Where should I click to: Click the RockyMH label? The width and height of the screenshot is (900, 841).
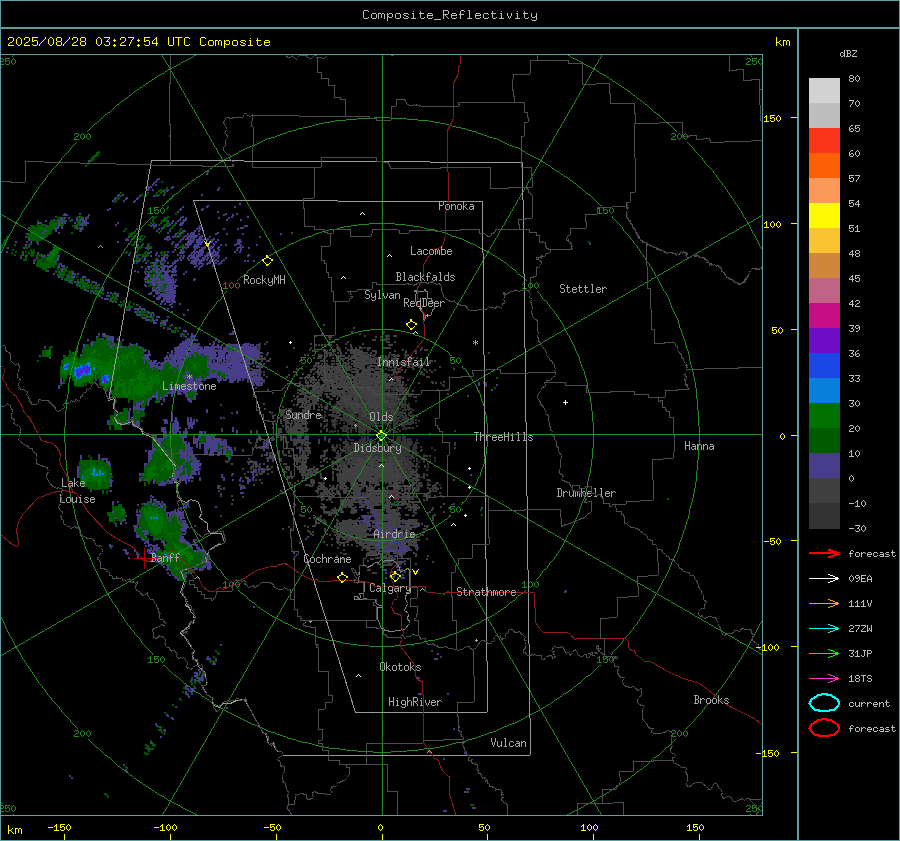pos(264,280)
